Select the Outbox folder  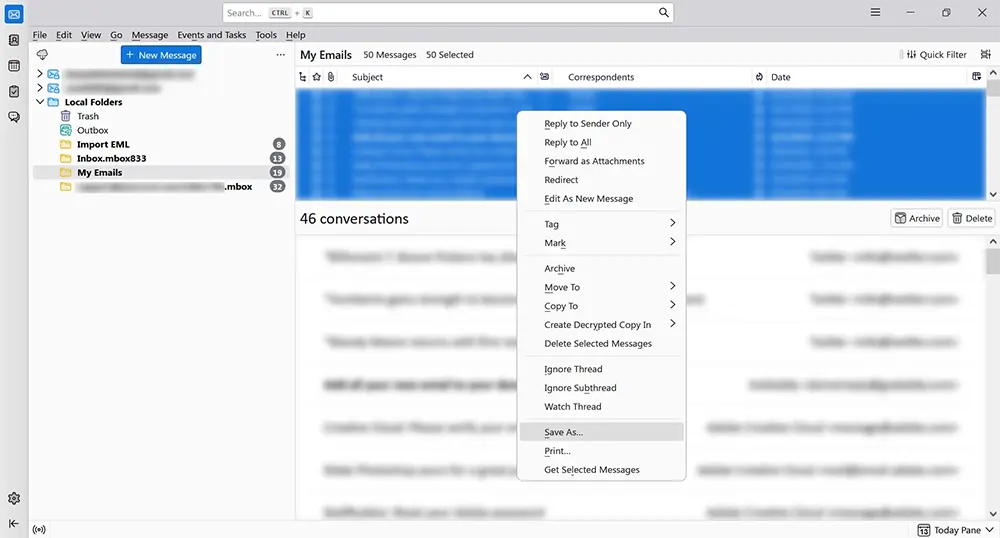(92, 130)
